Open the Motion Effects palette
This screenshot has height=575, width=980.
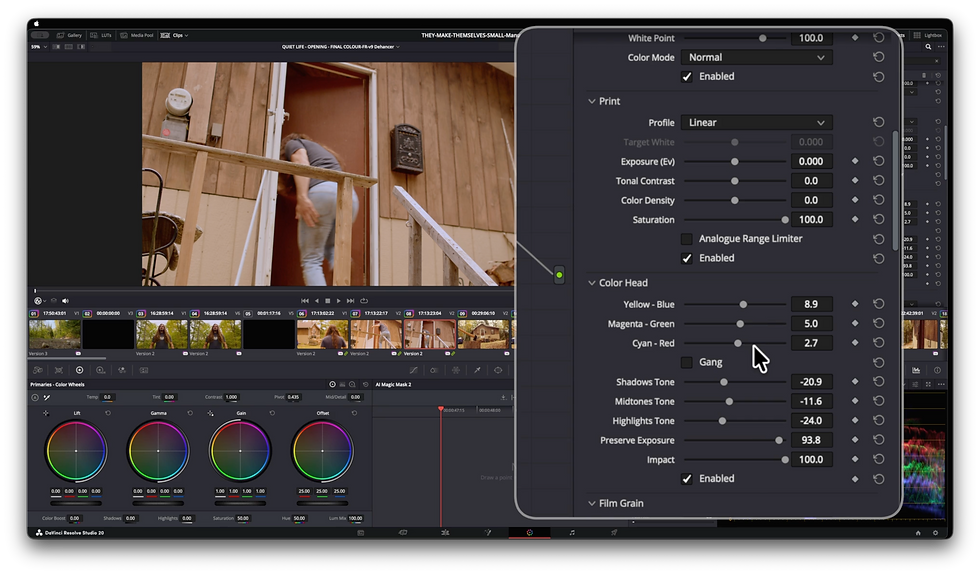click(144, 370)
